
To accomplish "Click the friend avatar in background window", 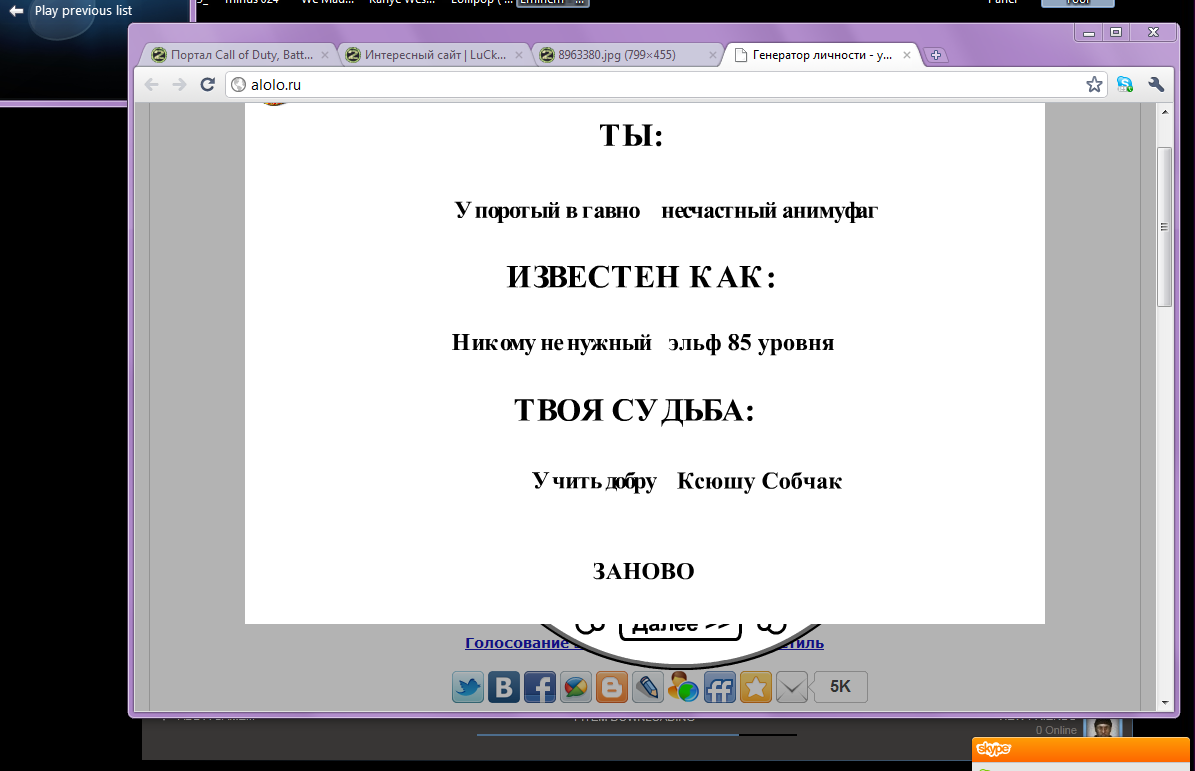I will pyautogui.click(x=1102, y=728).
